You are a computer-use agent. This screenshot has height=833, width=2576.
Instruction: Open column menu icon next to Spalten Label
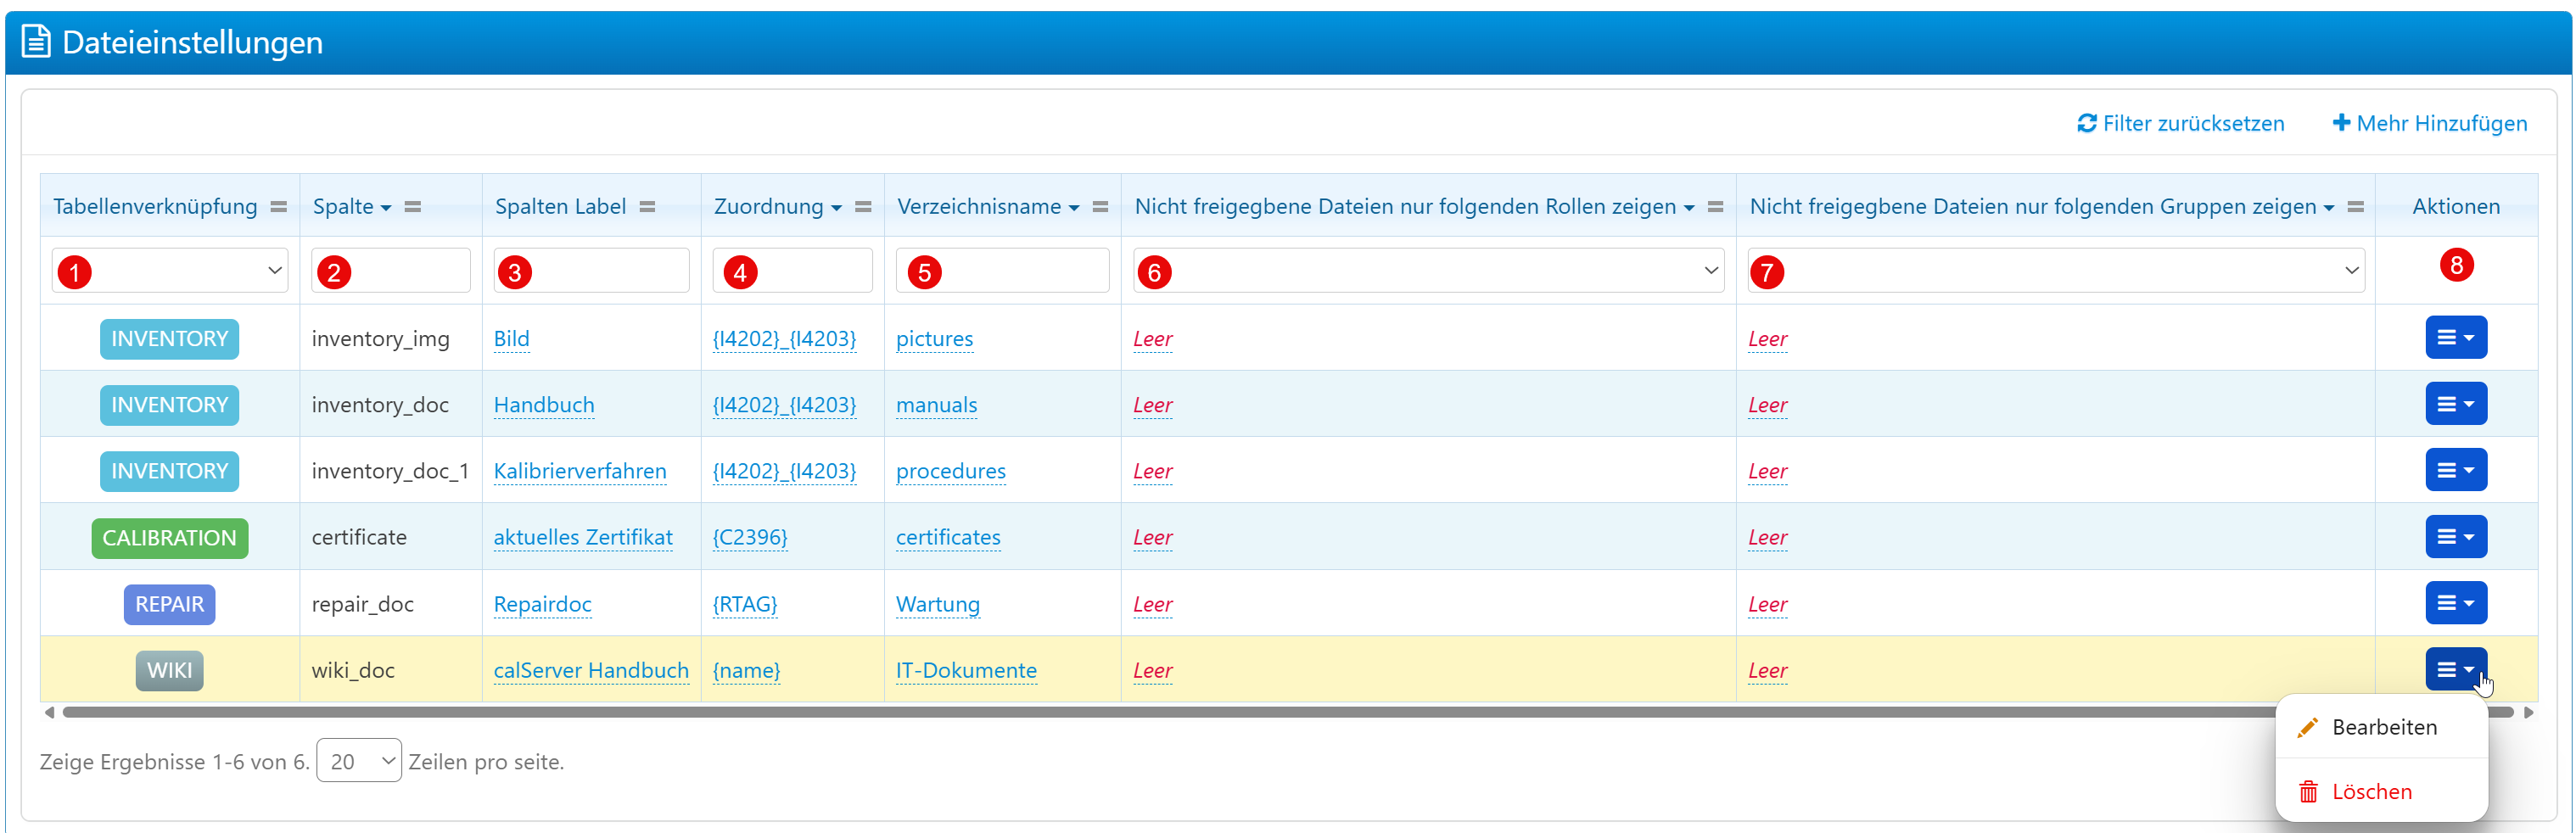(x=648, y=207)
